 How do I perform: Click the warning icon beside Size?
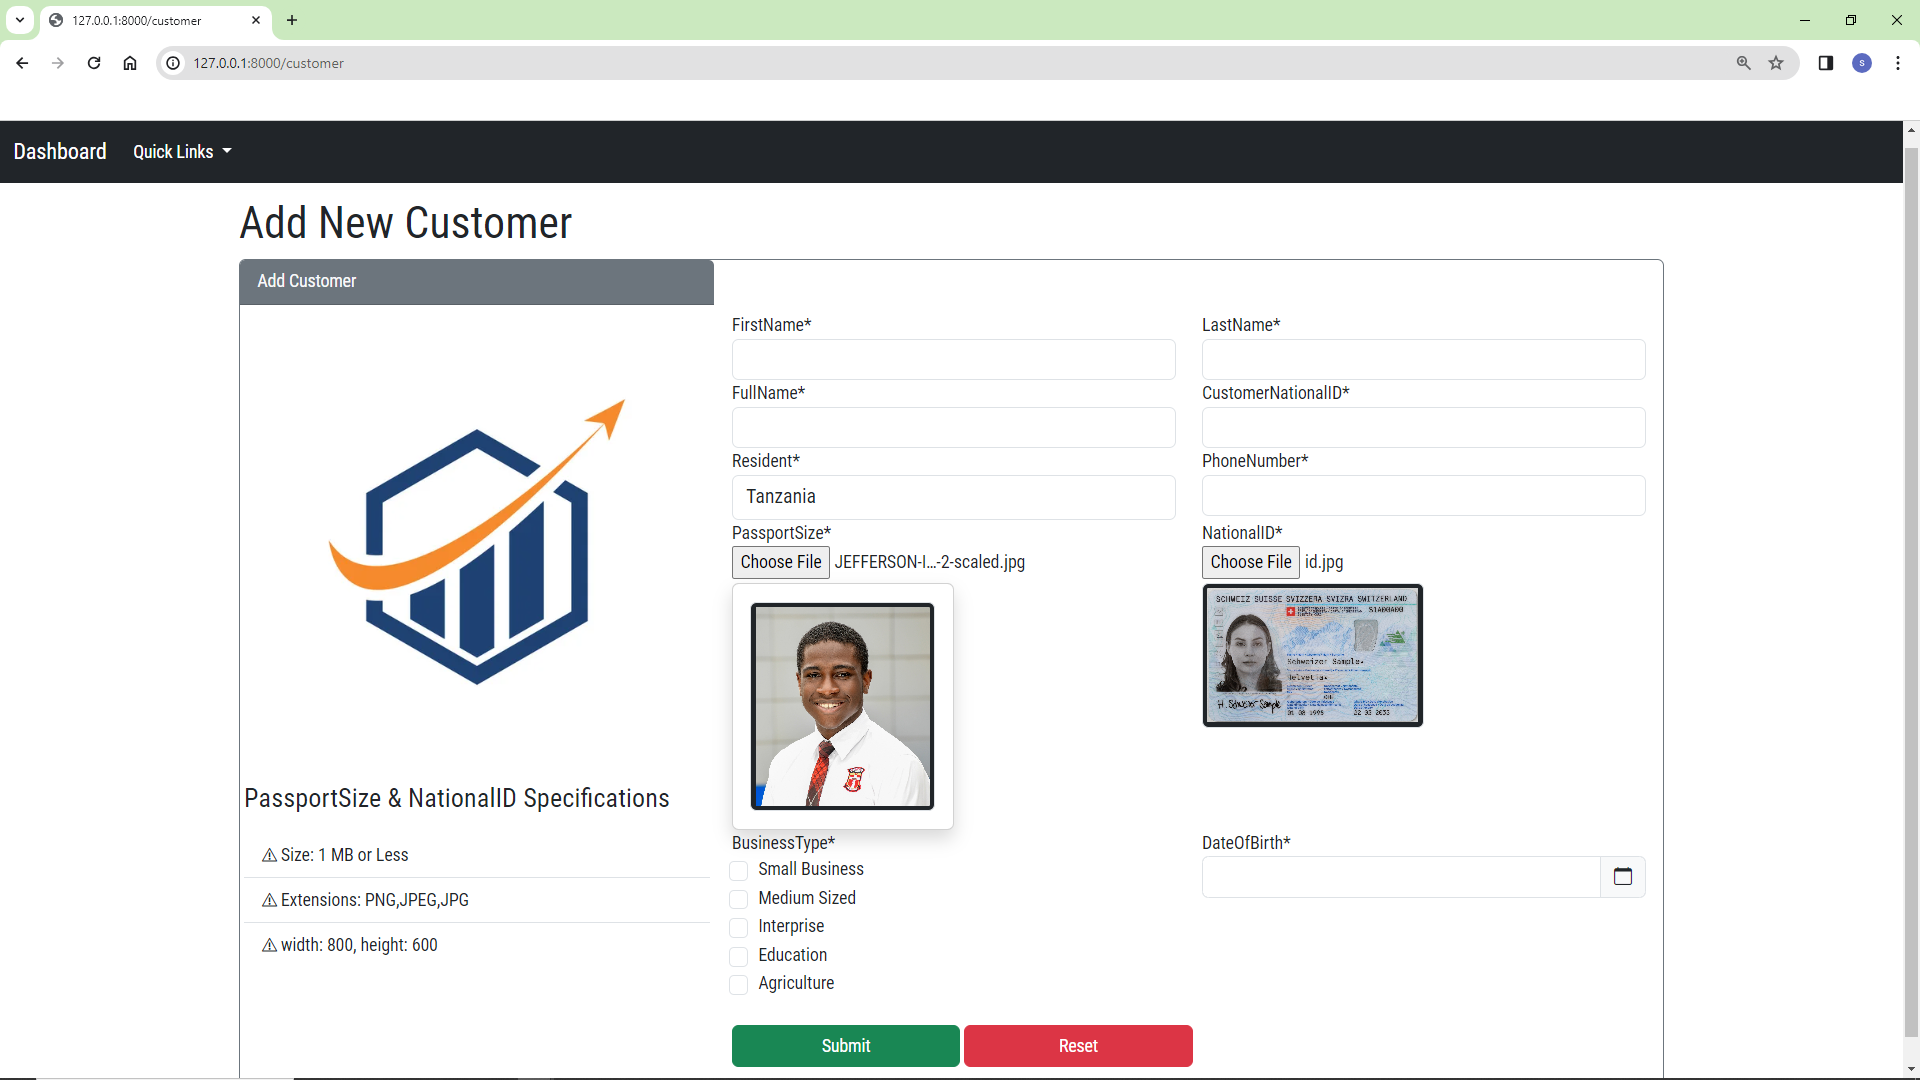pos(269,855)
